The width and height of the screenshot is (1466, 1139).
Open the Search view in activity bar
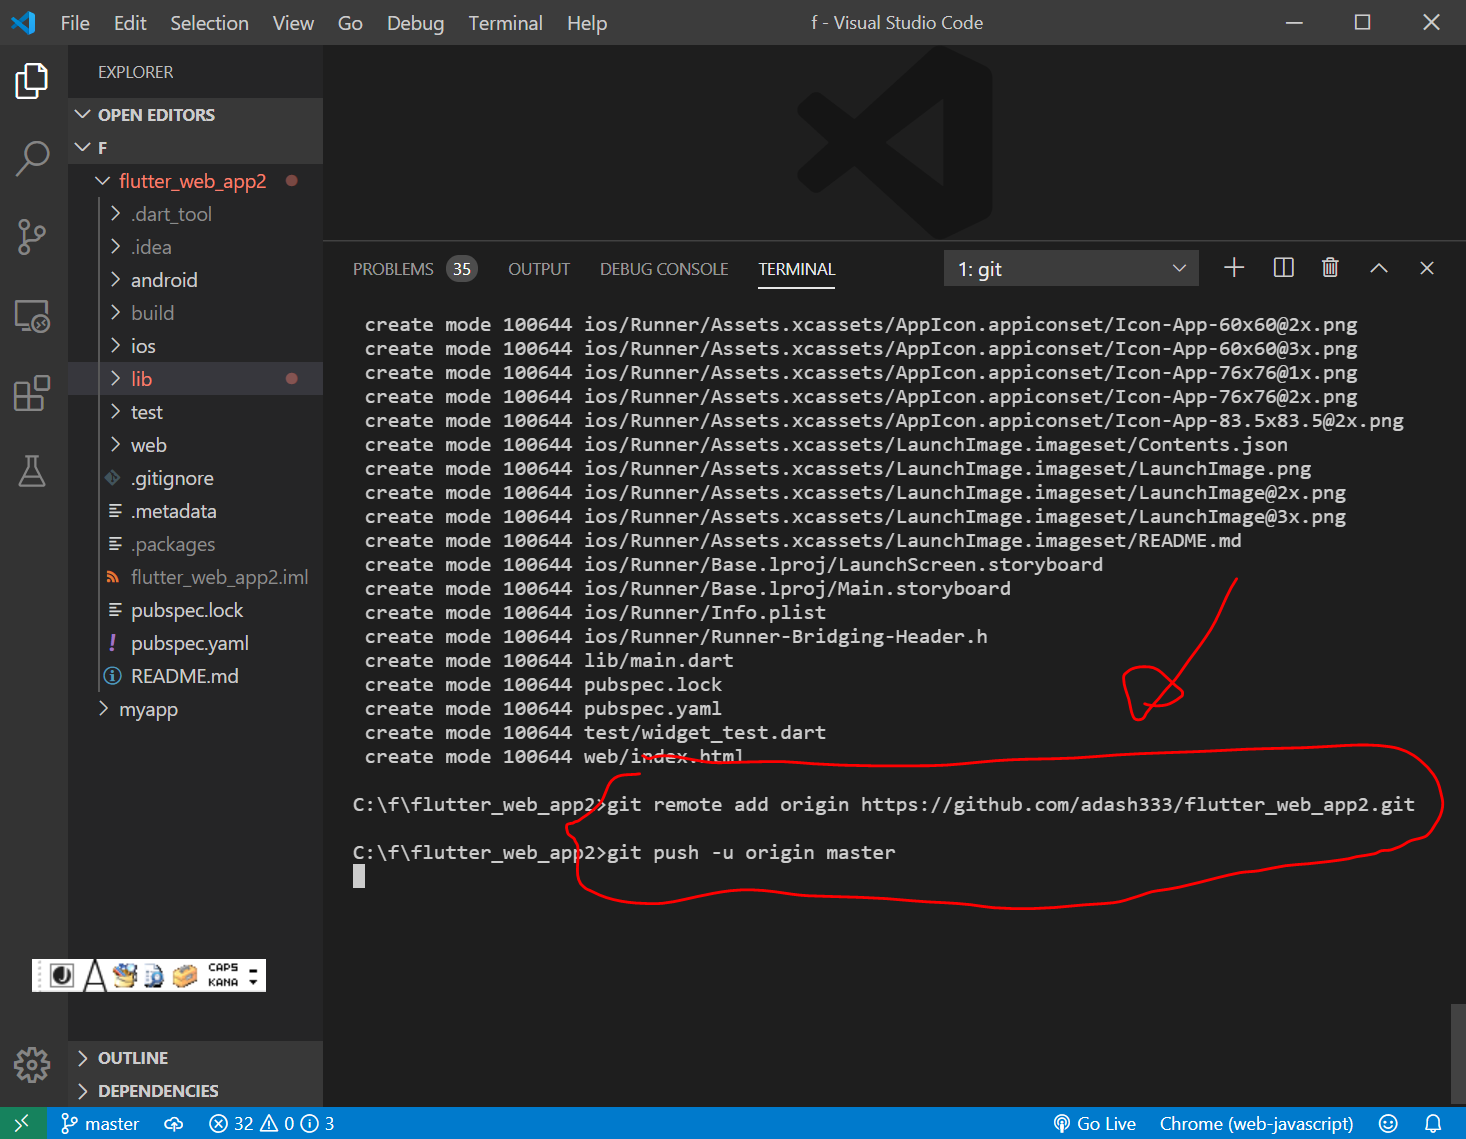tap(32, 158)
